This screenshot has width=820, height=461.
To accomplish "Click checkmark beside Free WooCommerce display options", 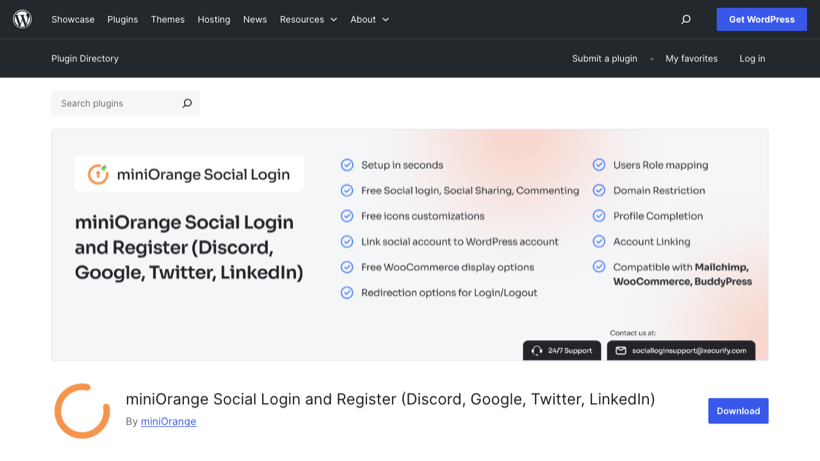I will point(347,267).
